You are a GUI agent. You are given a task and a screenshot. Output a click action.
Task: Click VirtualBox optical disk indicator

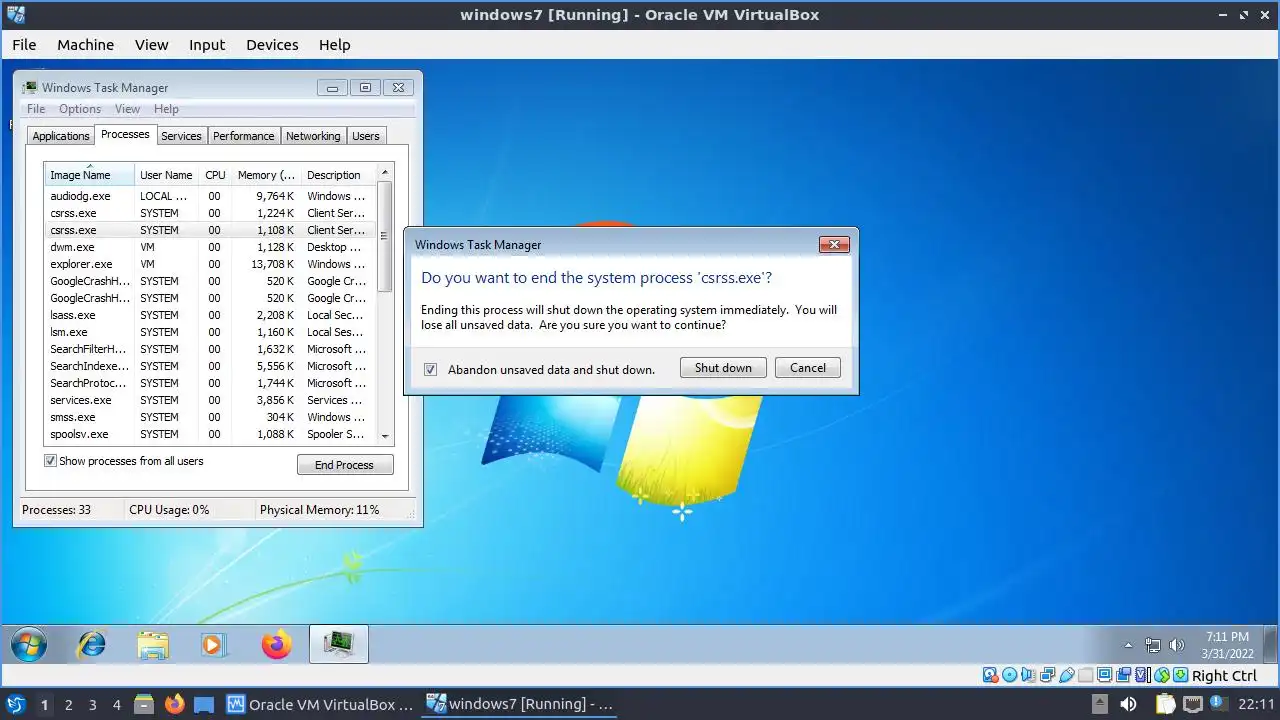click(x=1009, y=676)
